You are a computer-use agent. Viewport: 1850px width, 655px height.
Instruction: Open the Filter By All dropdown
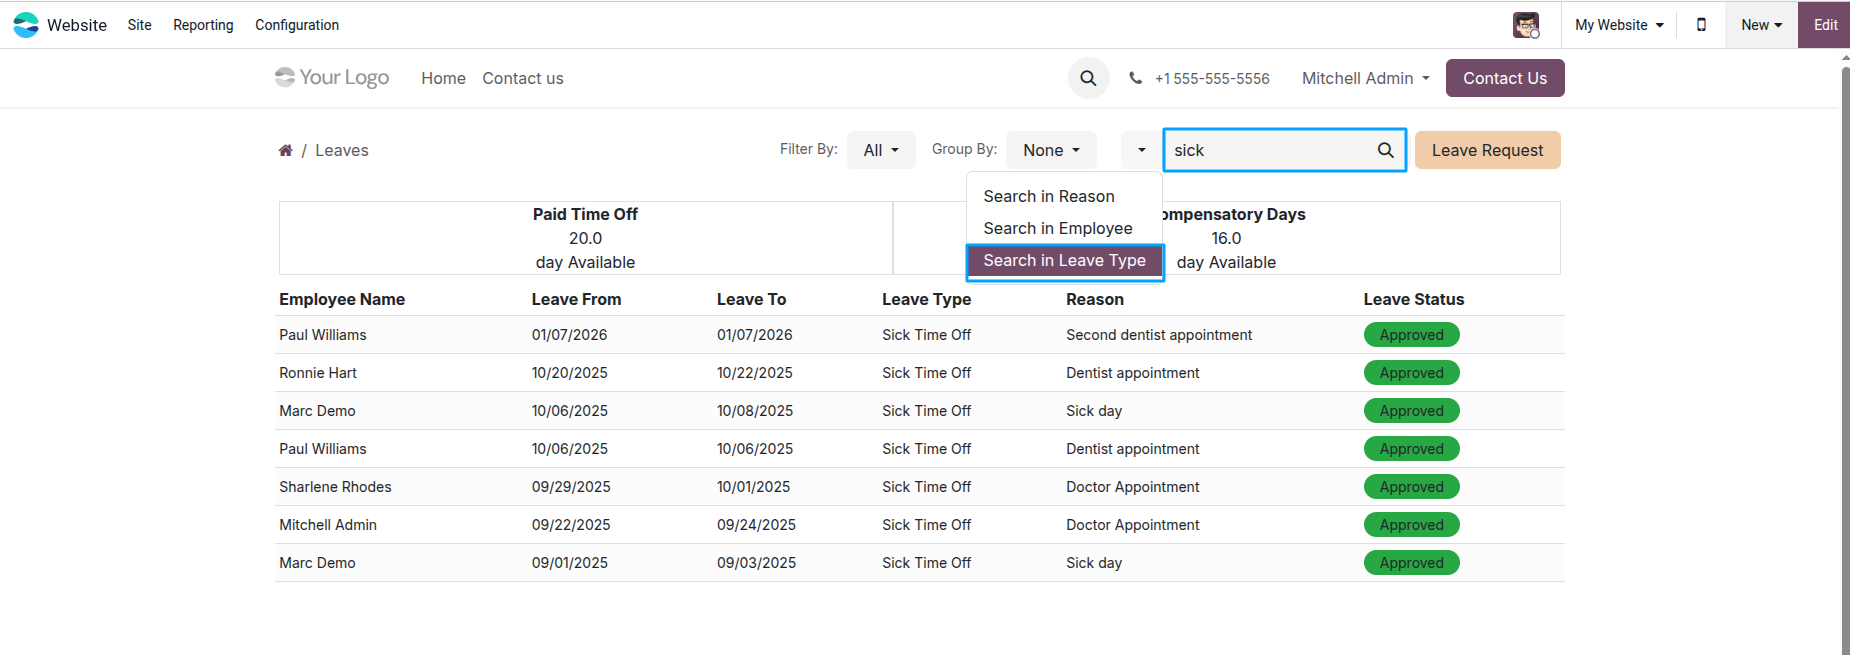pyautogui.click(x=881, y=150)
